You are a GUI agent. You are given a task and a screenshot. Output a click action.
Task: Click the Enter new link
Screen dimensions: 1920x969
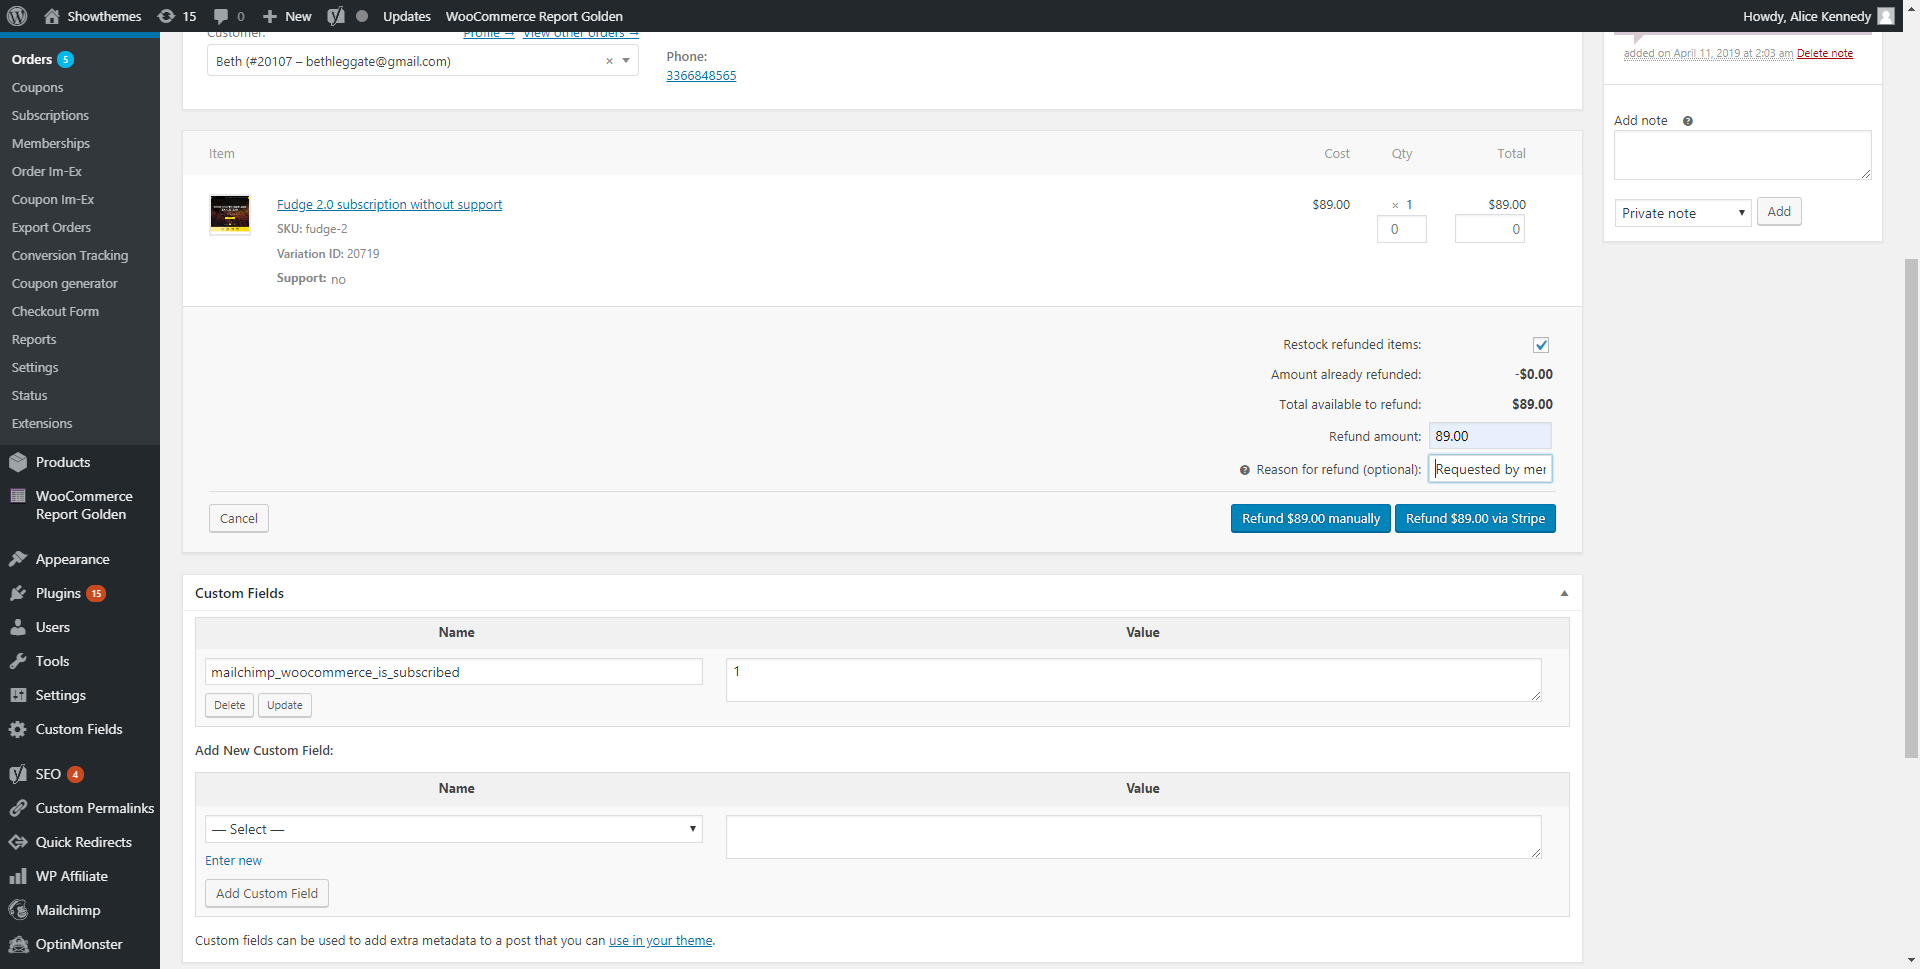pyautogui.click(x=233, y=860)
